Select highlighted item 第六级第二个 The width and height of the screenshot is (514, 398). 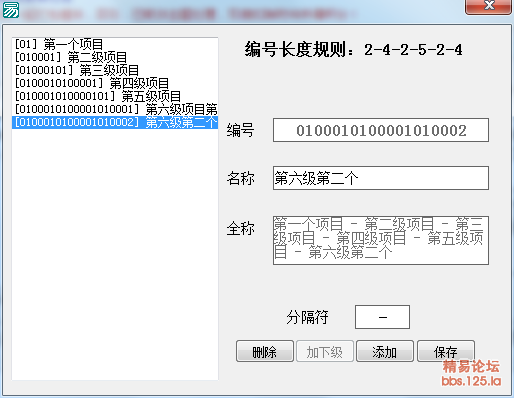(115, 122)
